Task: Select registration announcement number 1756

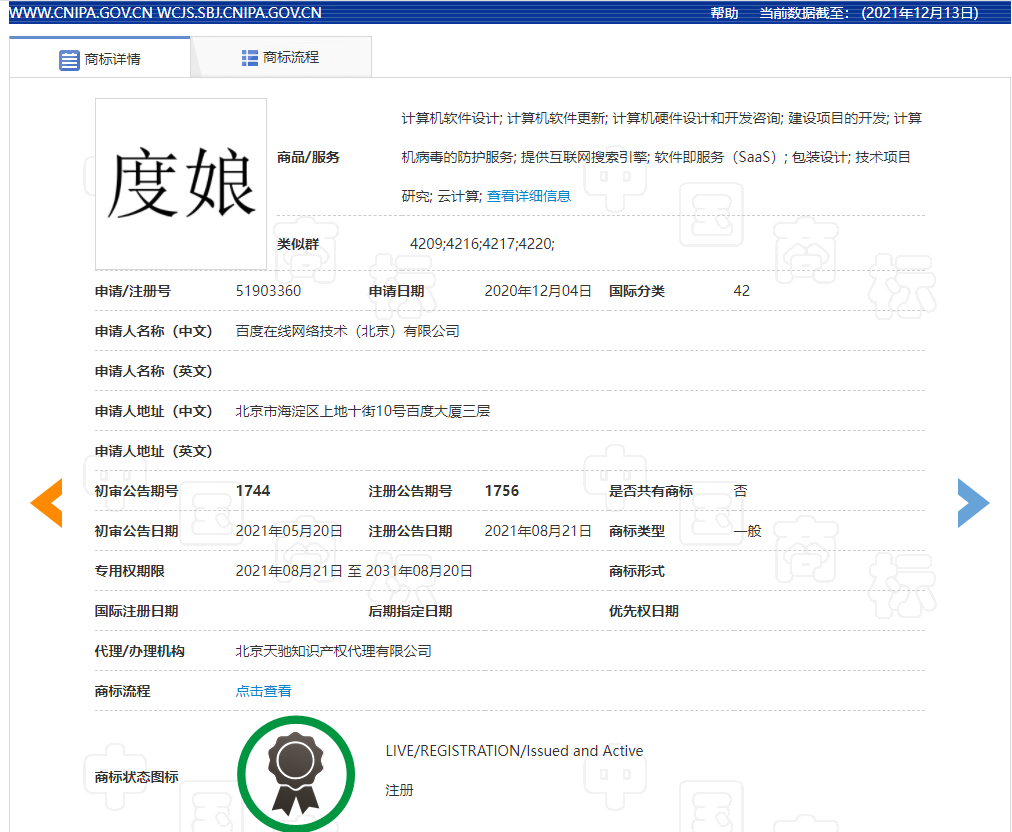Action: pyautogui.click(x=502, y=491)
